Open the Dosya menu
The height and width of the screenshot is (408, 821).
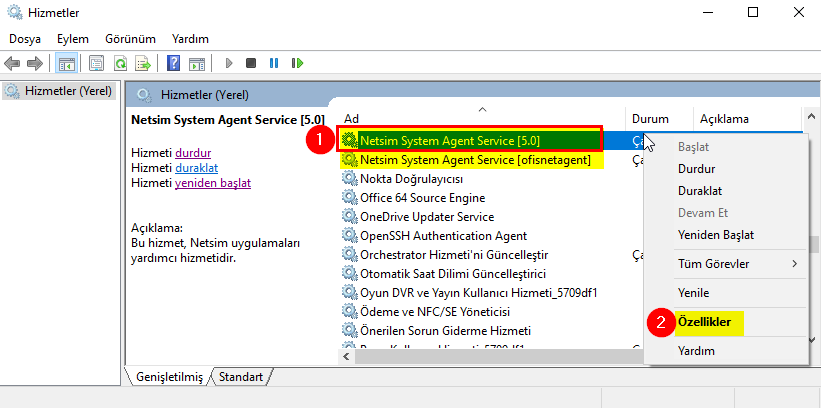coord(25,39)
